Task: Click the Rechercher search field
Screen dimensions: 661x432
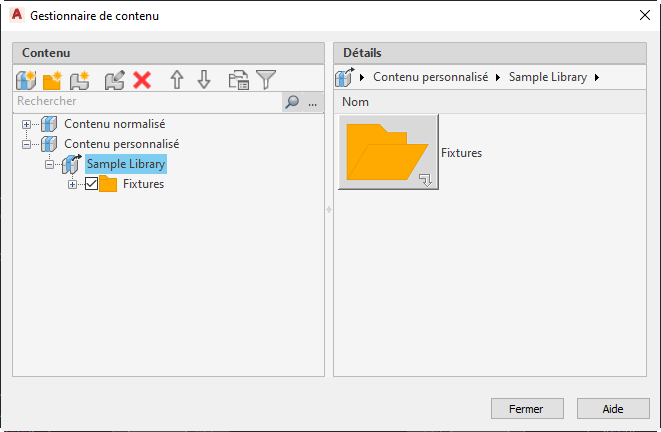Action: tap(145, 102)
